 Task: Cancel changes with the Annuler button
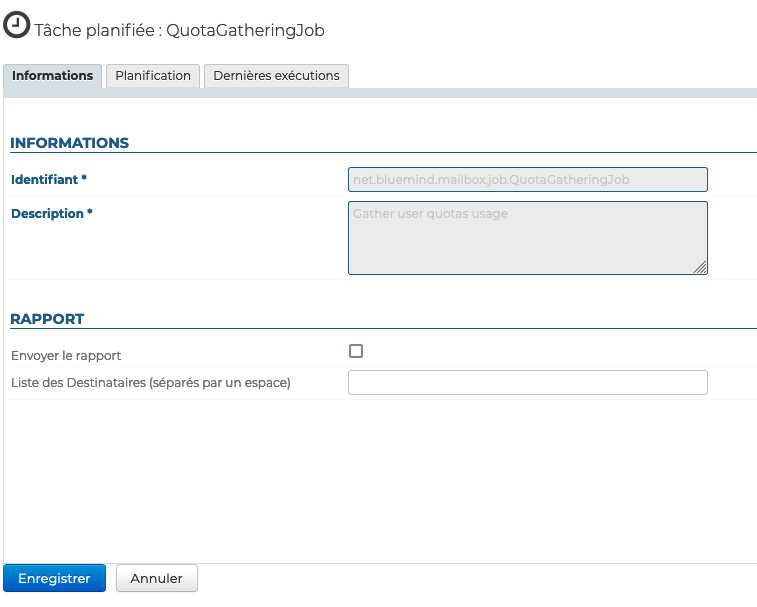click(157, 578)
